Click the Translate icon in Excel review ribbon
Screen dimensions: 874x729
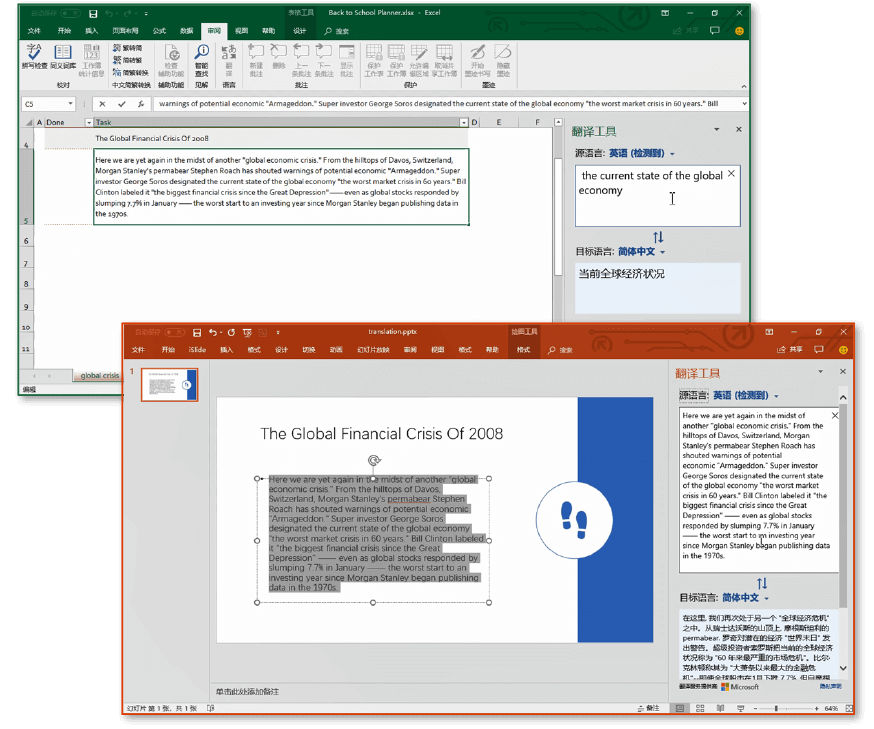pos(229,54)
